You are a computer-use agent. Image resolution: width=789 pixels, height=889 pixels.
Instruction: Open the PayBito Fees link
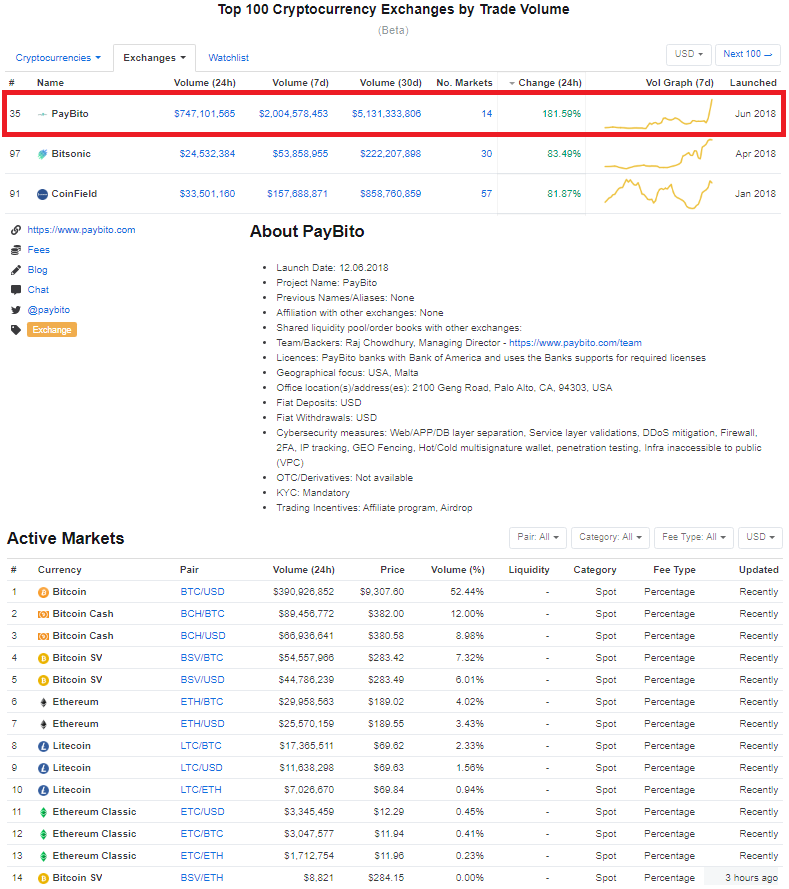point(39,250)
